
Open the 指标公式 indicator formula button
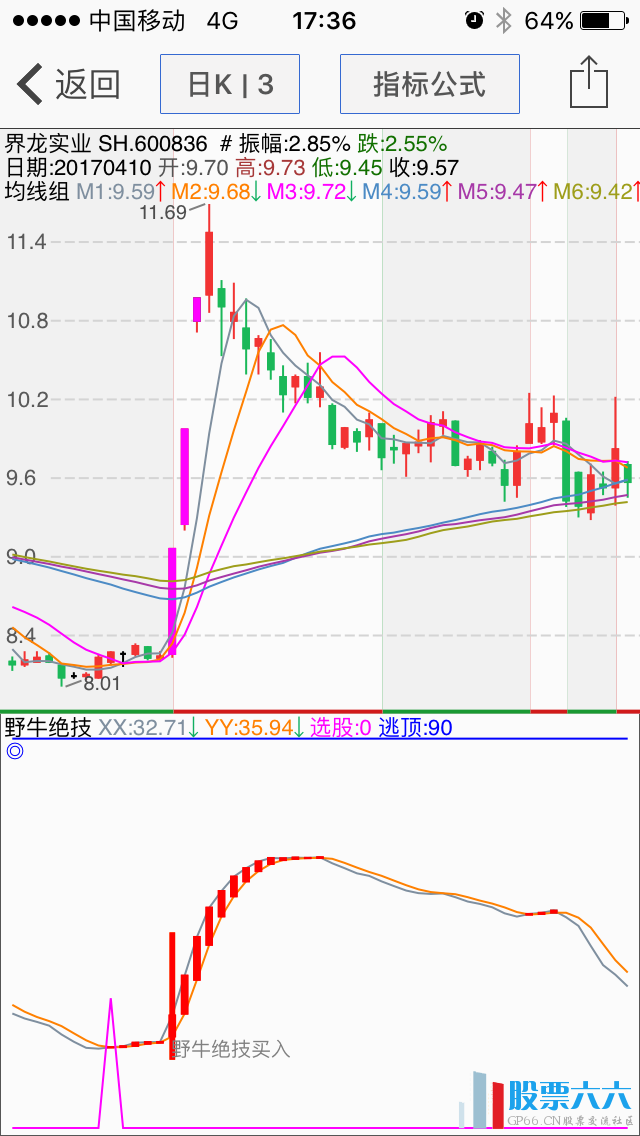pyautogui.click(x=430, y=84)
